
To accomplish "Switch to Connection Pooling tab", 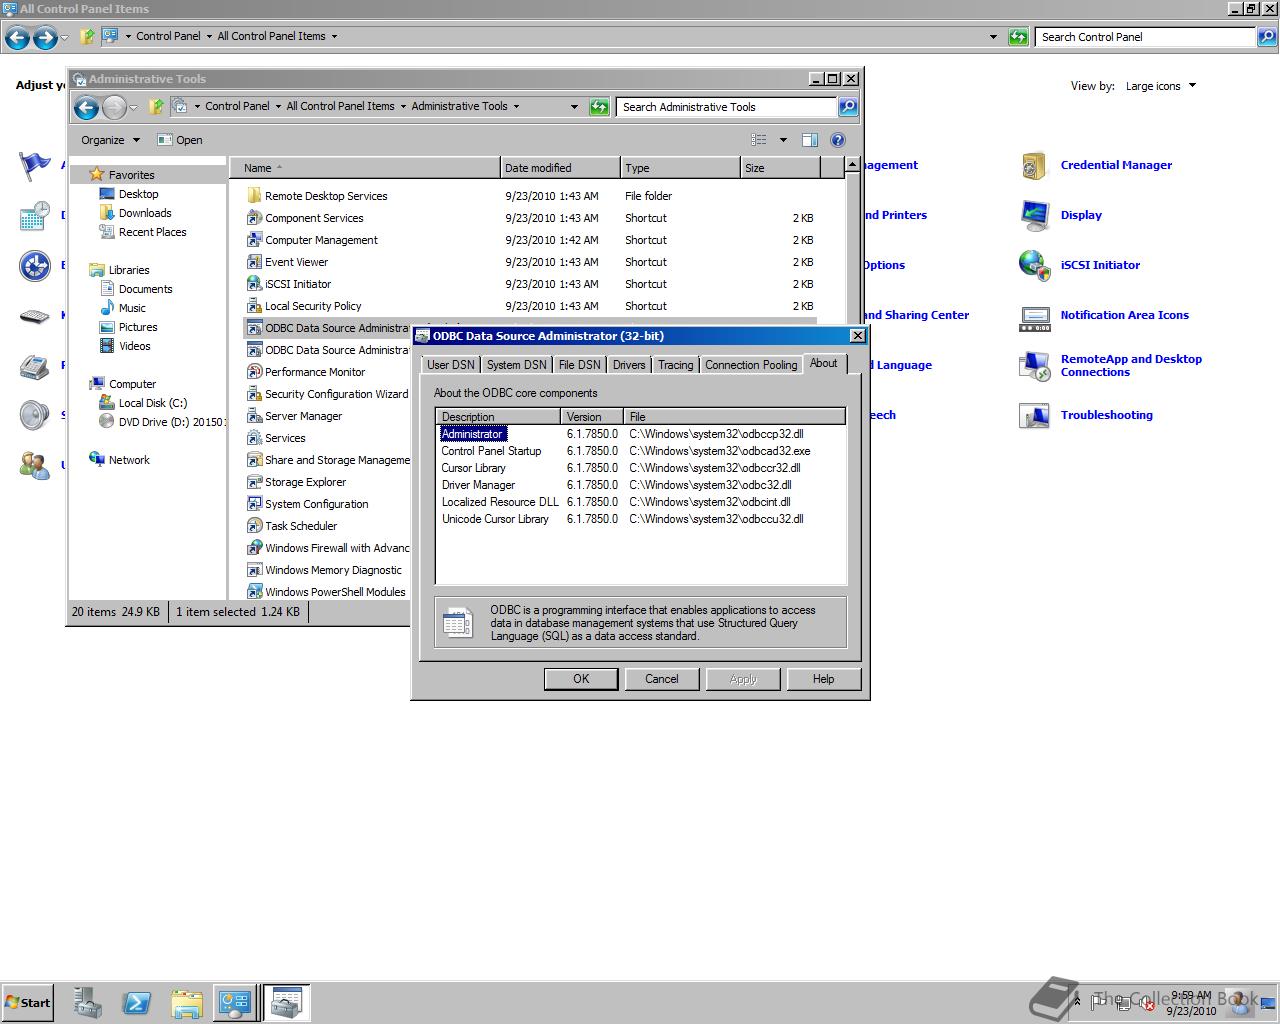I will tap(751, 365).
